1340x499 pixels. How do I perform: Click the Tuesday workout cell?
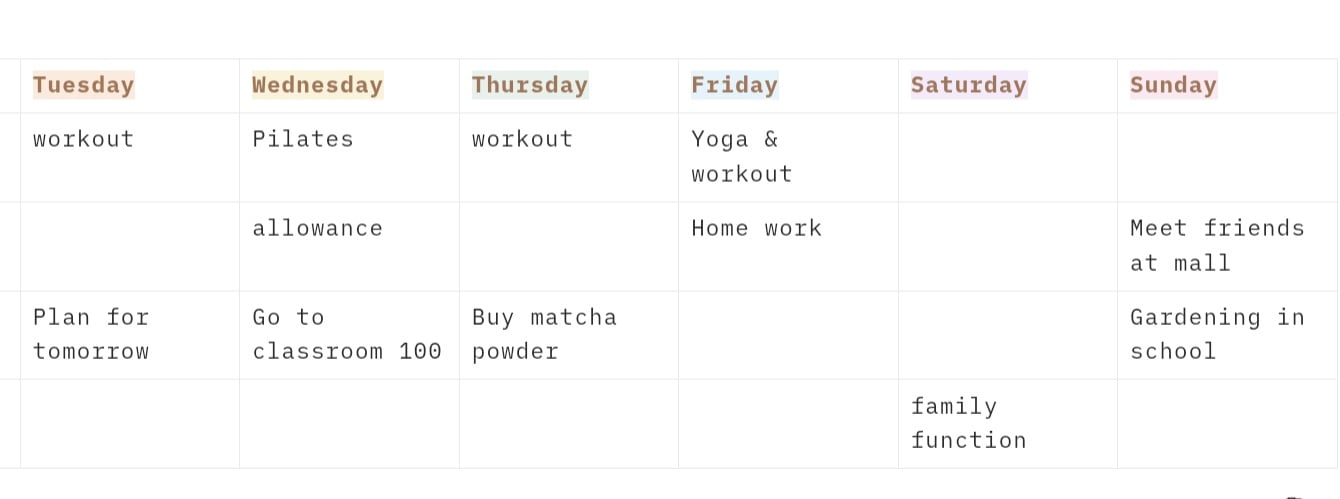coord(84,139)
